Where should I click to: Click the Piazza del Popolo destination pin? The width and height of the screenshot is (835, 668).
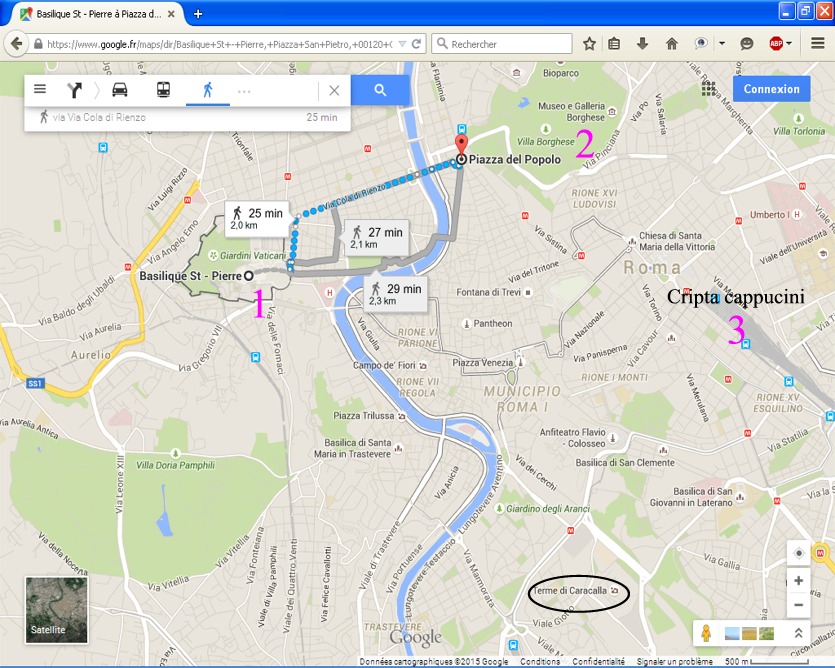pyautogui.click(x=461, y=146)
